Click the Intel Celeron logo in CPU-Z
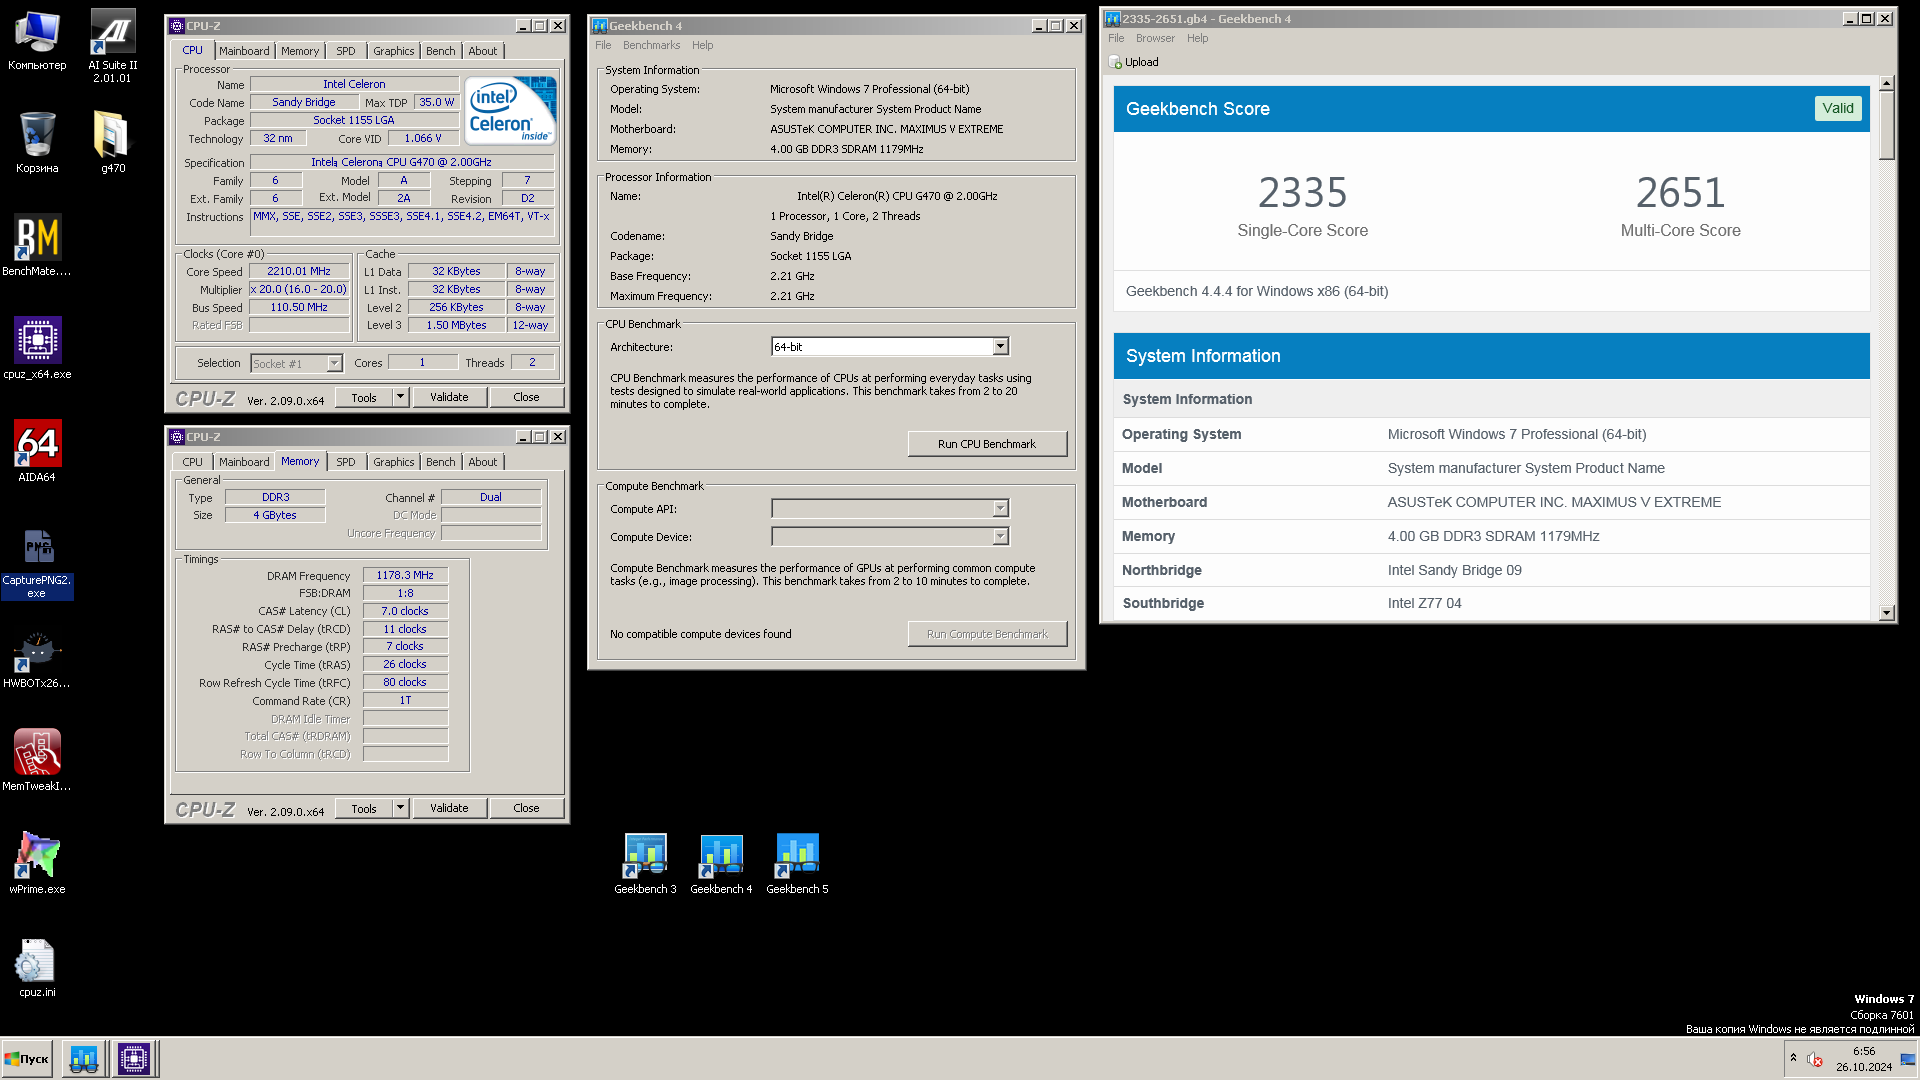The image size is (1920, 1080). 510,110
